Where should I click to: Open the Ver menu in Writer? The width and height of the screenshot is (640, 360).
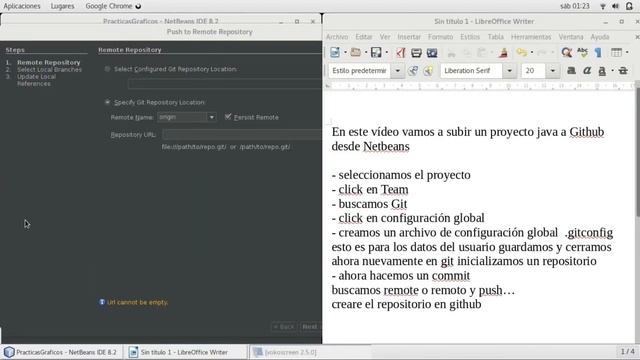pyautogui.click(x=385, y=37)
